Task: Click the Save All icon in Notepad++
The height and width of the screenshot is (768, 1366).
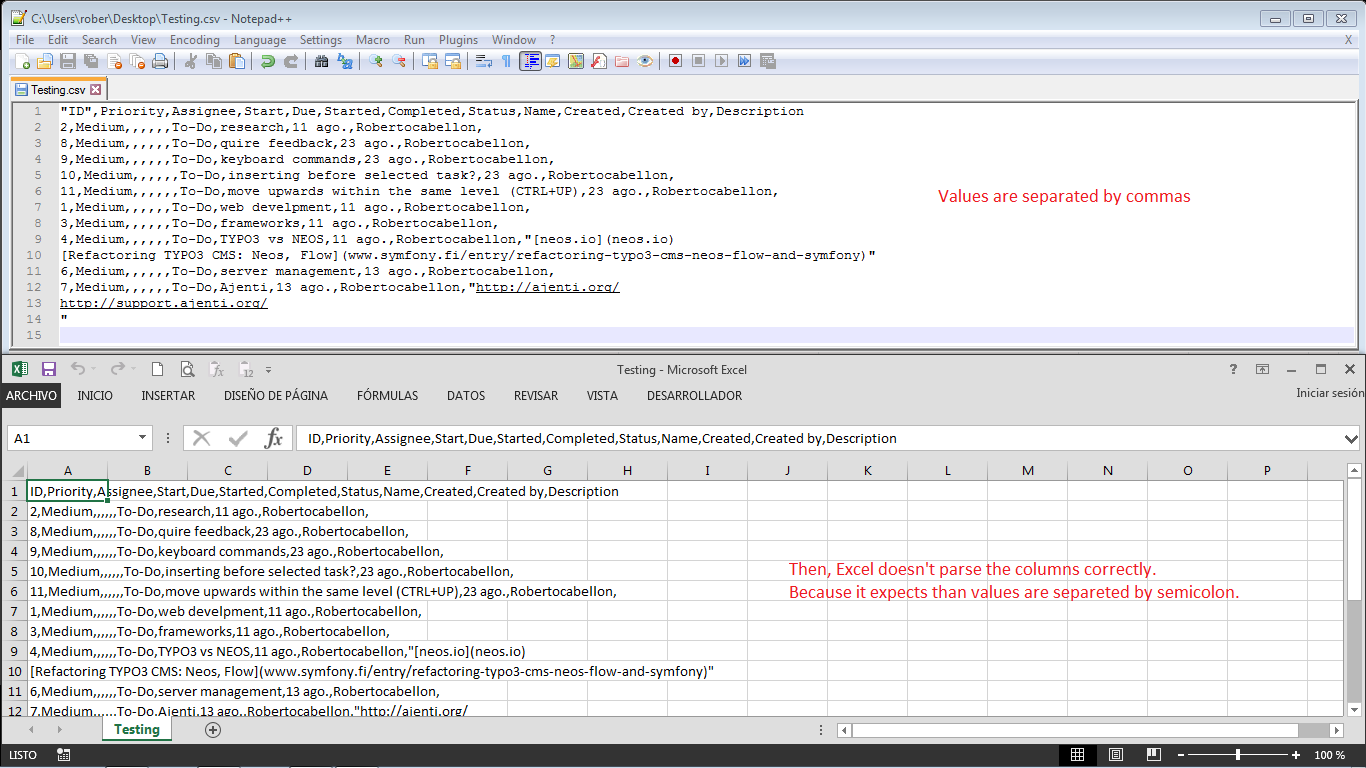Action: click(91, 61)
